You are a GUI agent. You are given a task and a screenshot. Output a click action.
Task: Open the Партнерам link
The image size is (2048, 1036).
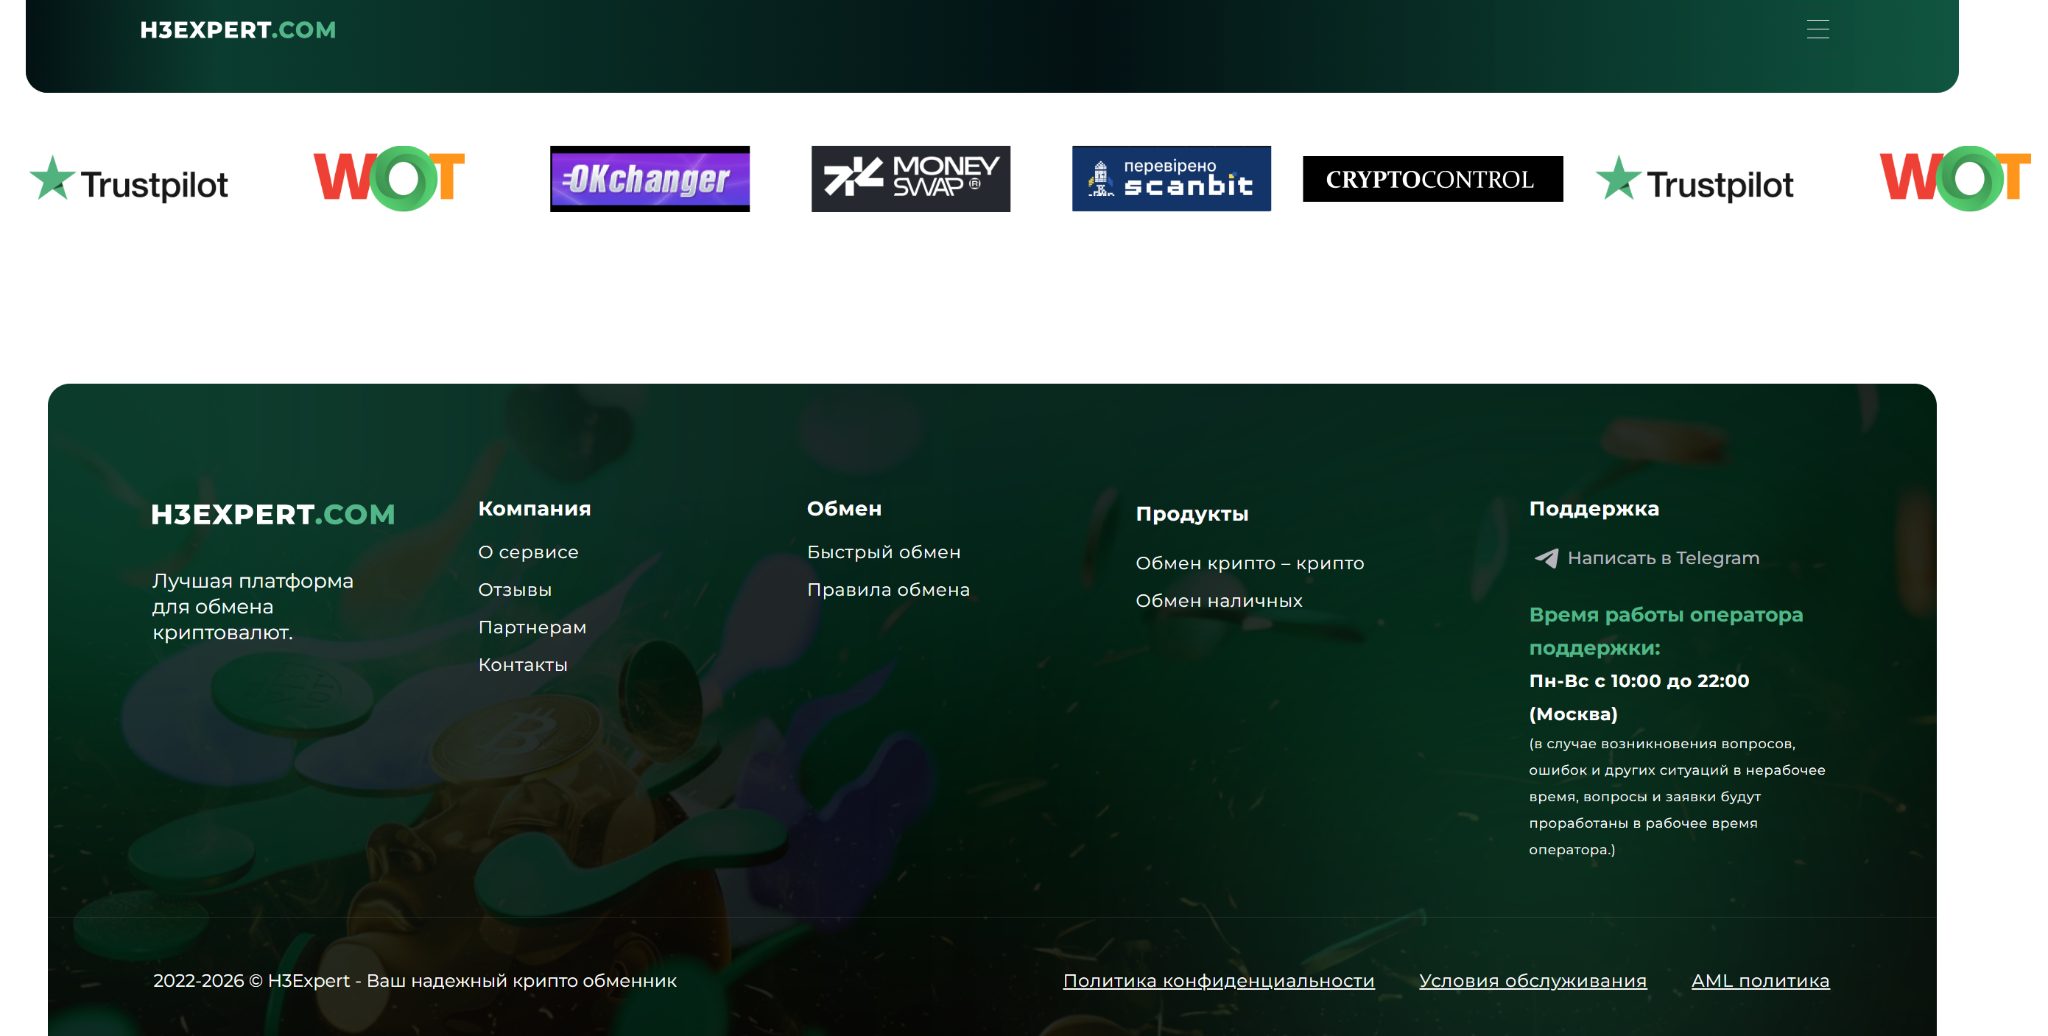point(532,627)
